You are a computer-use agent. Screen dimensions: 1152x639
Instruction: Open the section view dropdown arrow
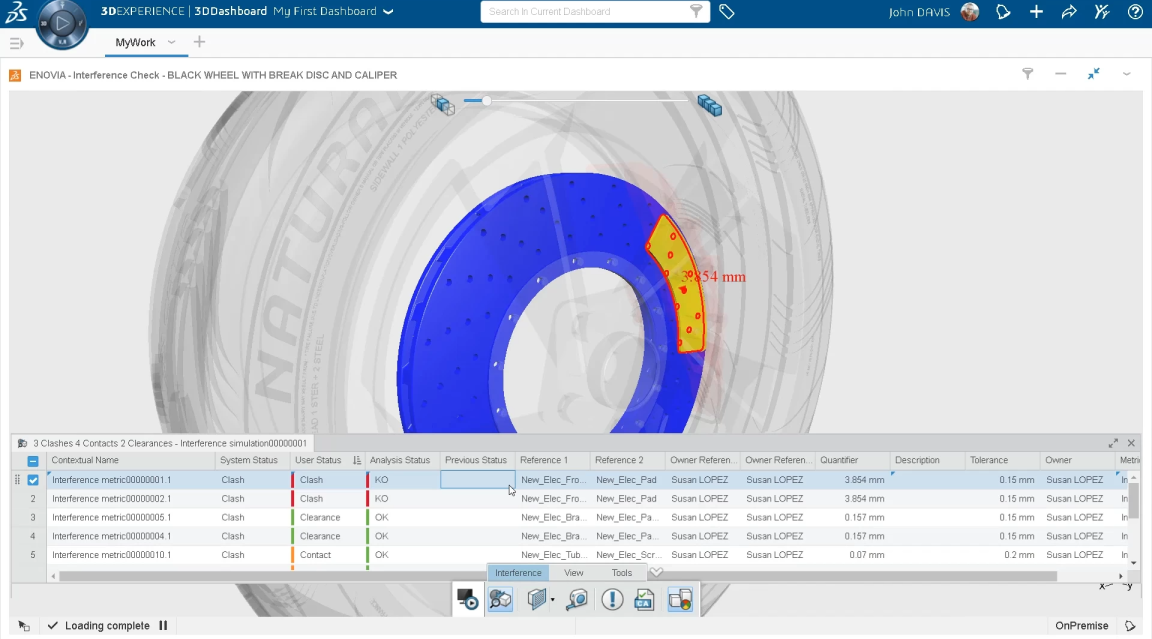tap(553, 600)
